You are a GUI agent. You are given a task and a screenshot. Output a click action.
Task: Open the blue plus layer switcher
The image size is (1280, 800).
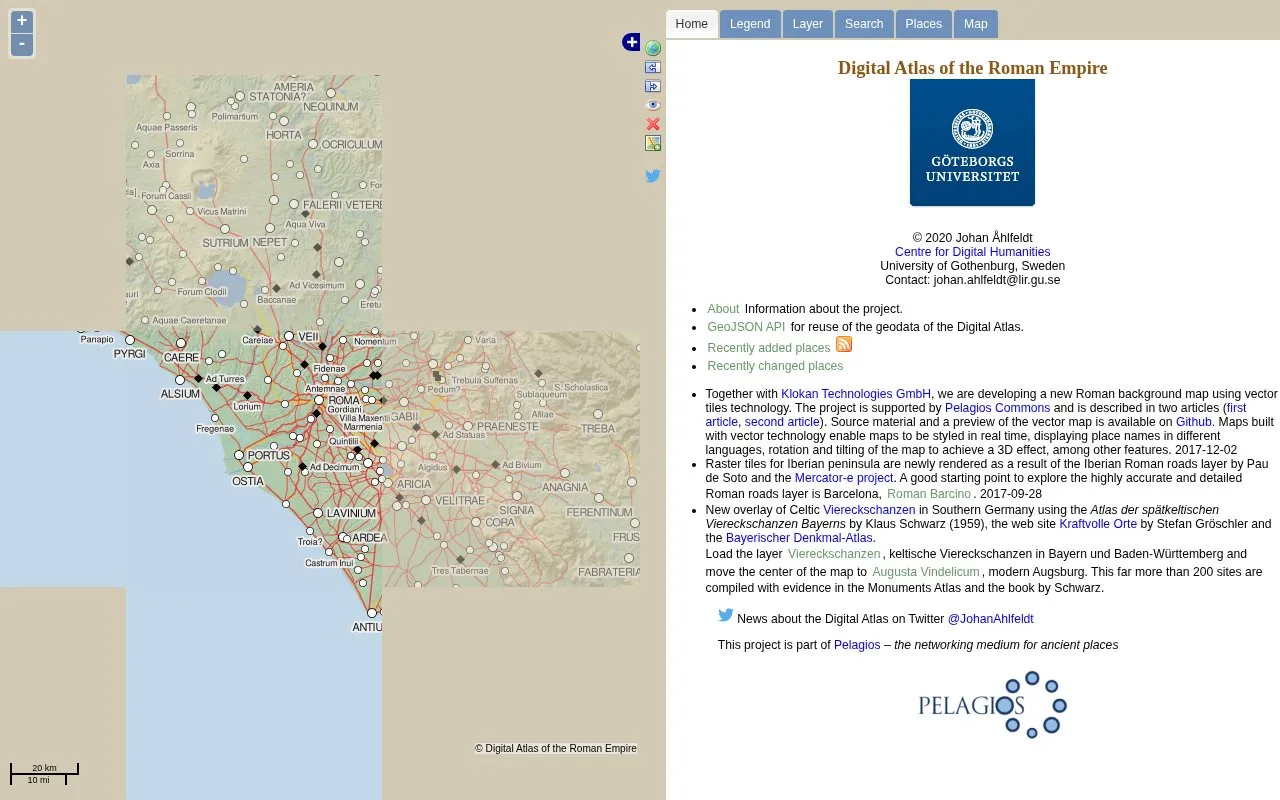[631, 42]
